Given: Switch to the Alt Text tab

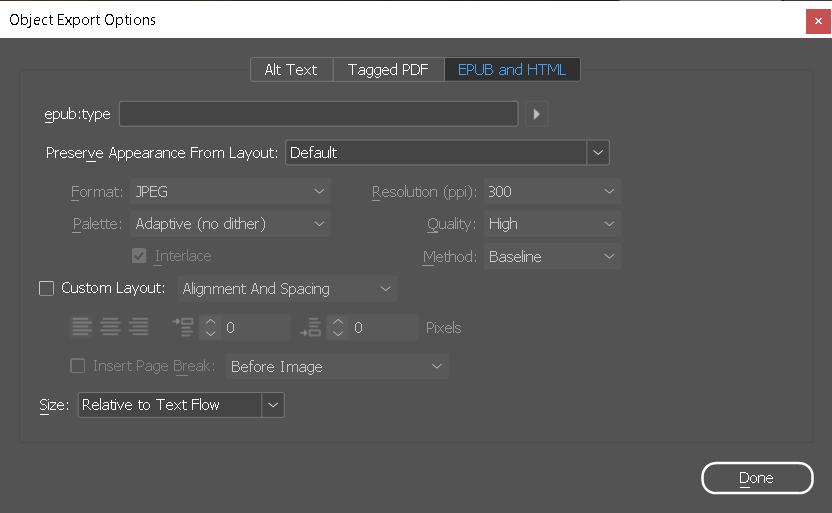Looking at the screenshot, I should [x=290, y=70].
